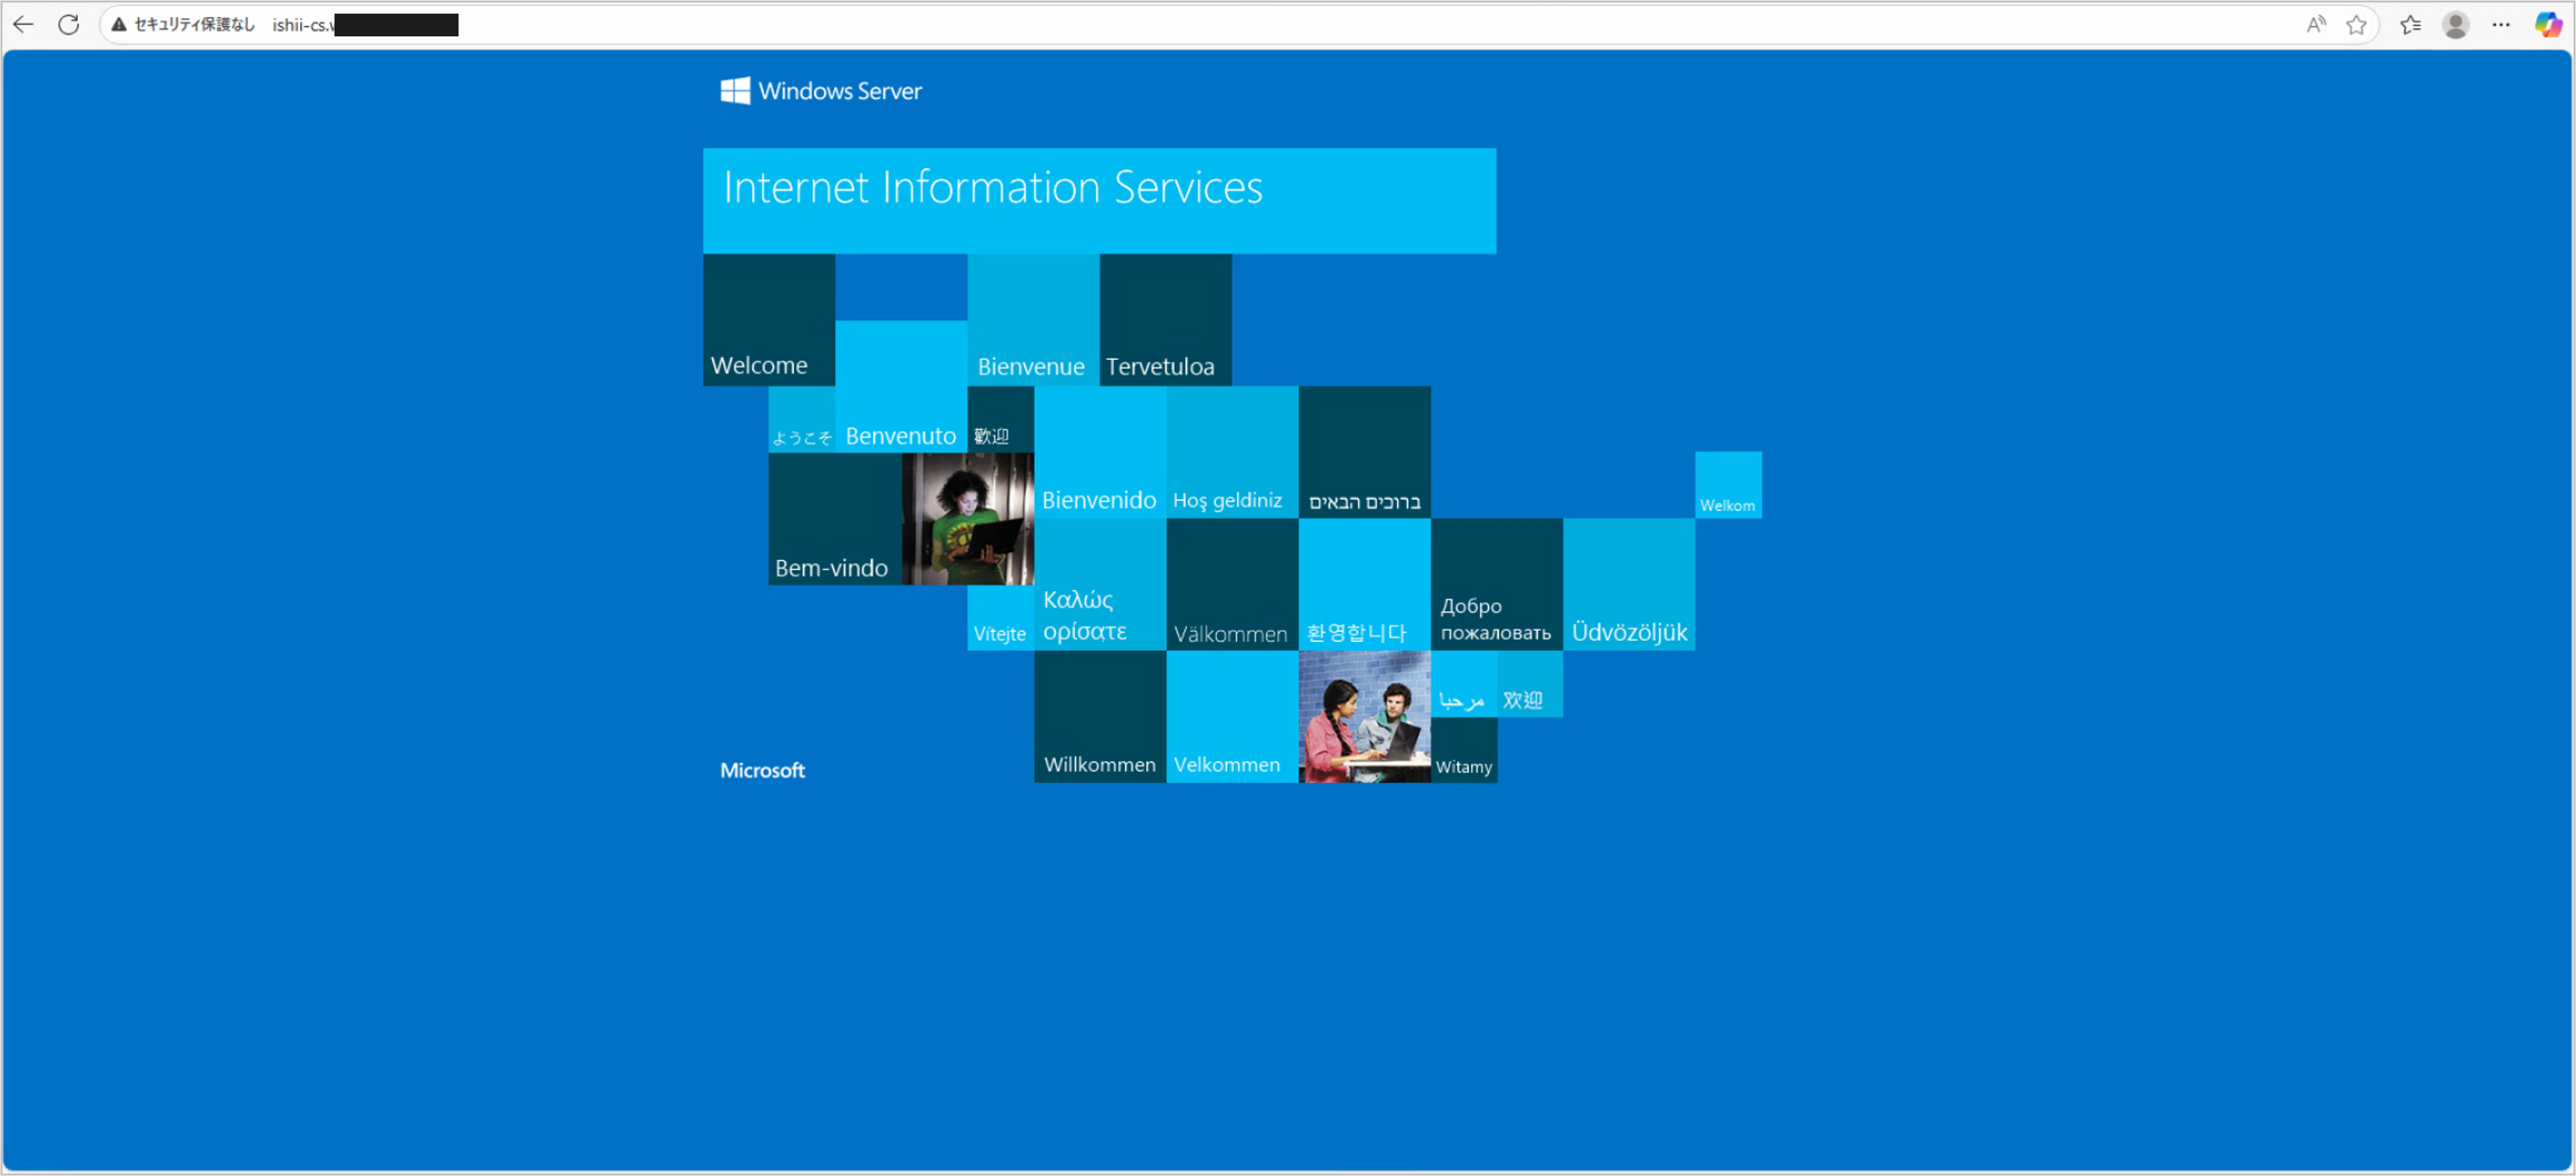Click the Internet Information Services banner
This screenshot has width=2576, height=1176.
[1099, 200]
